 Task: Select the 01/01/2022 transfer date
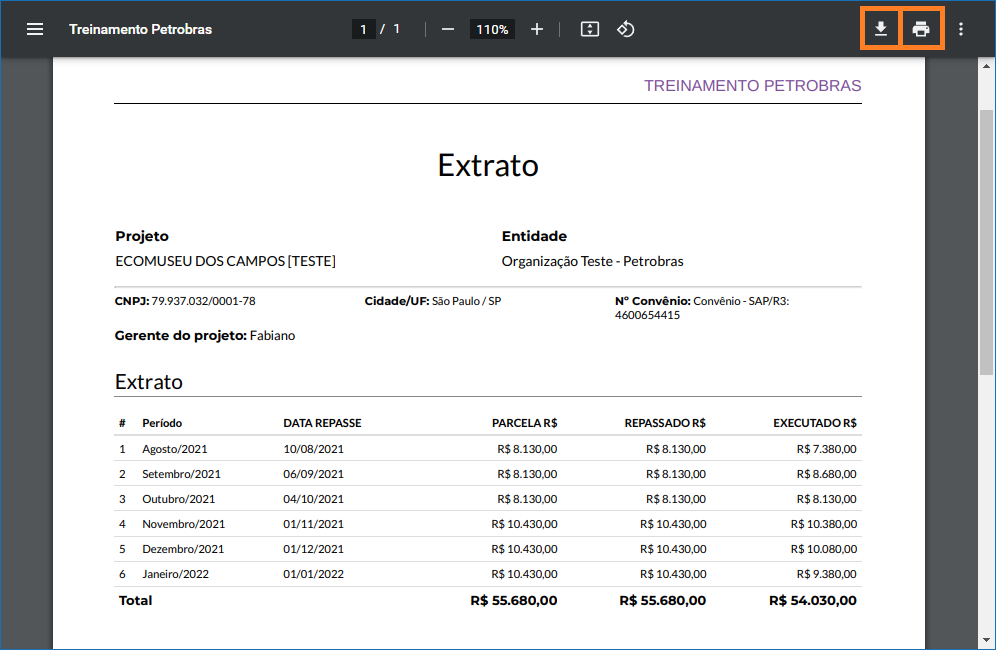[x=313, y=574]
